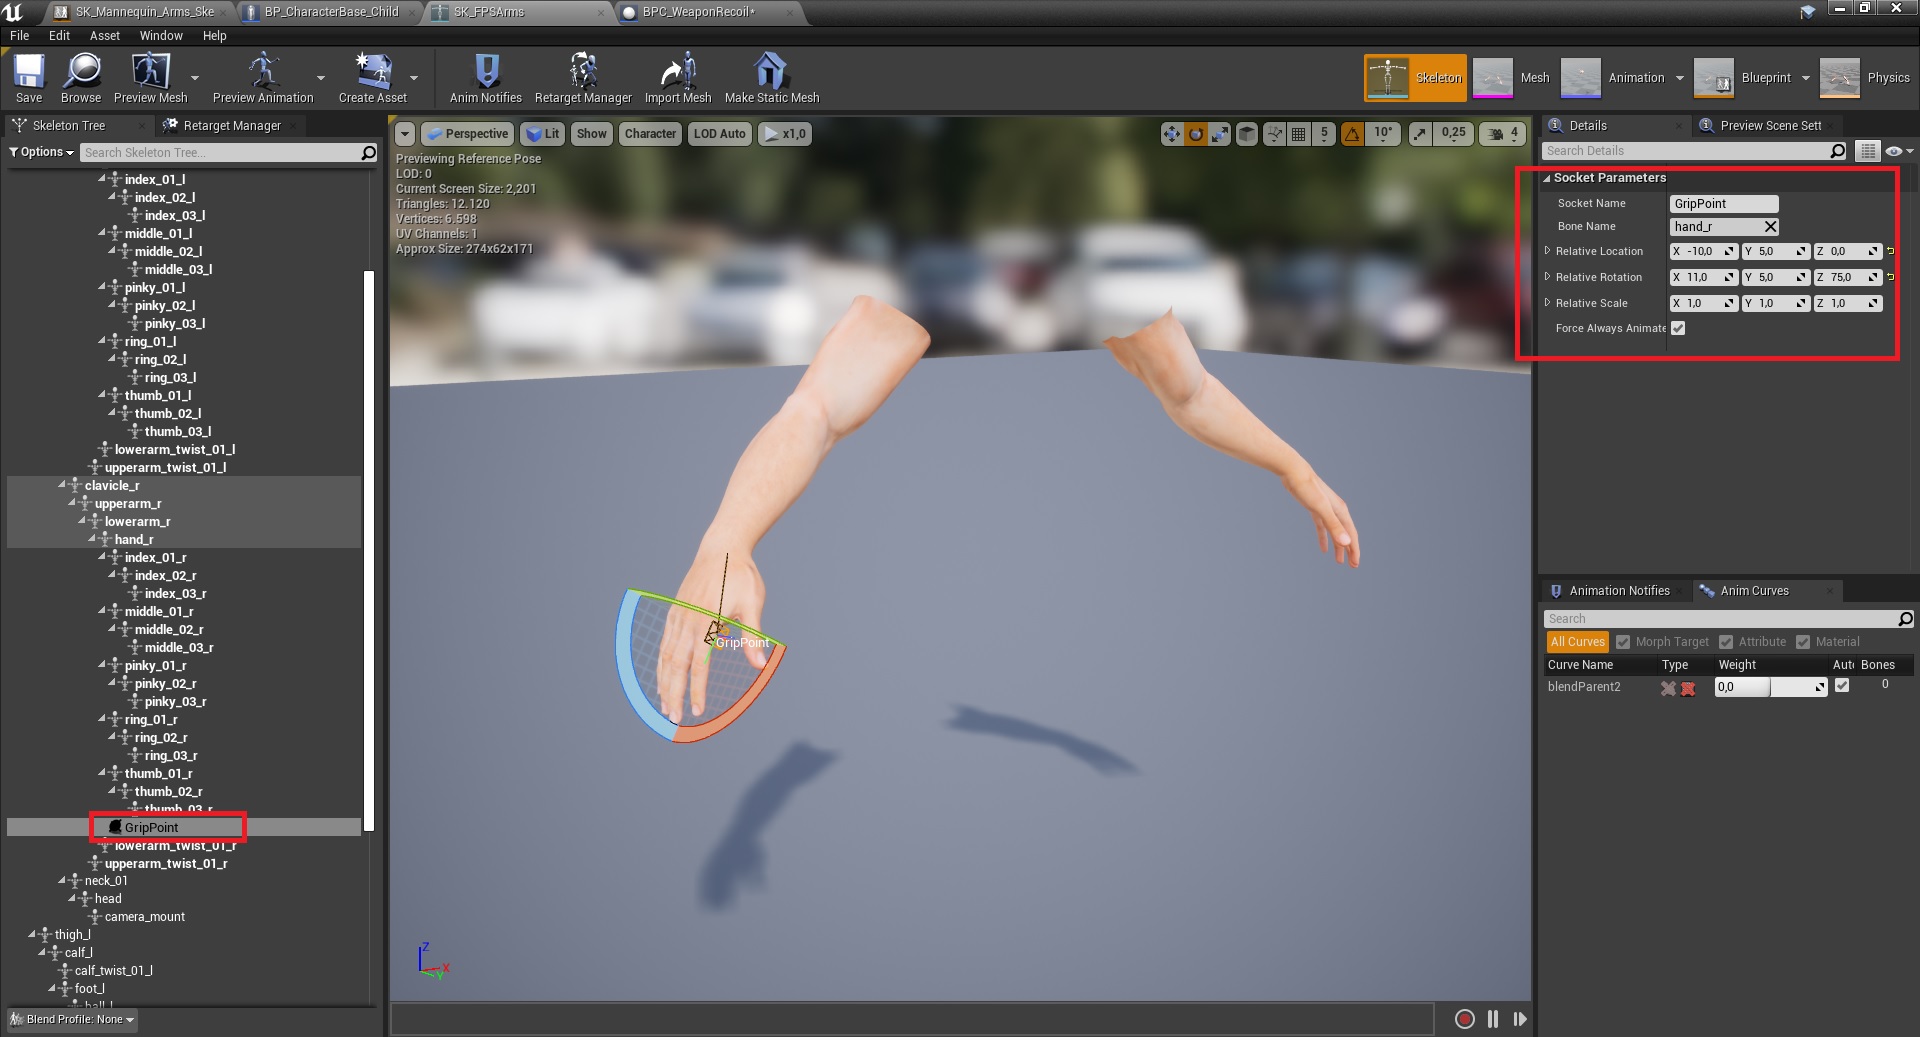Viewport: 1920px width, 1037px height.
Task: Toggle the Force Always Animate checkbox
Action: [x=1678, y=328]
